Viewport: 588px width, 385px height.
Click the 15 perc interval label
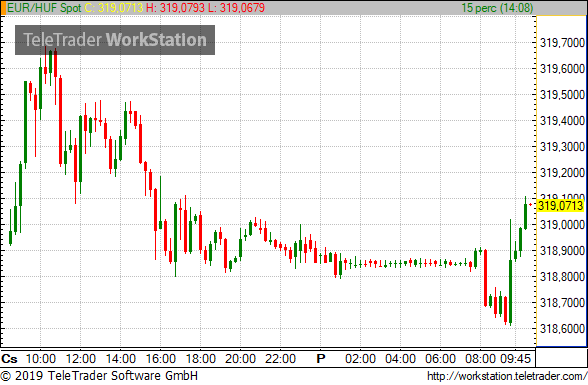(x=497, y=8)
